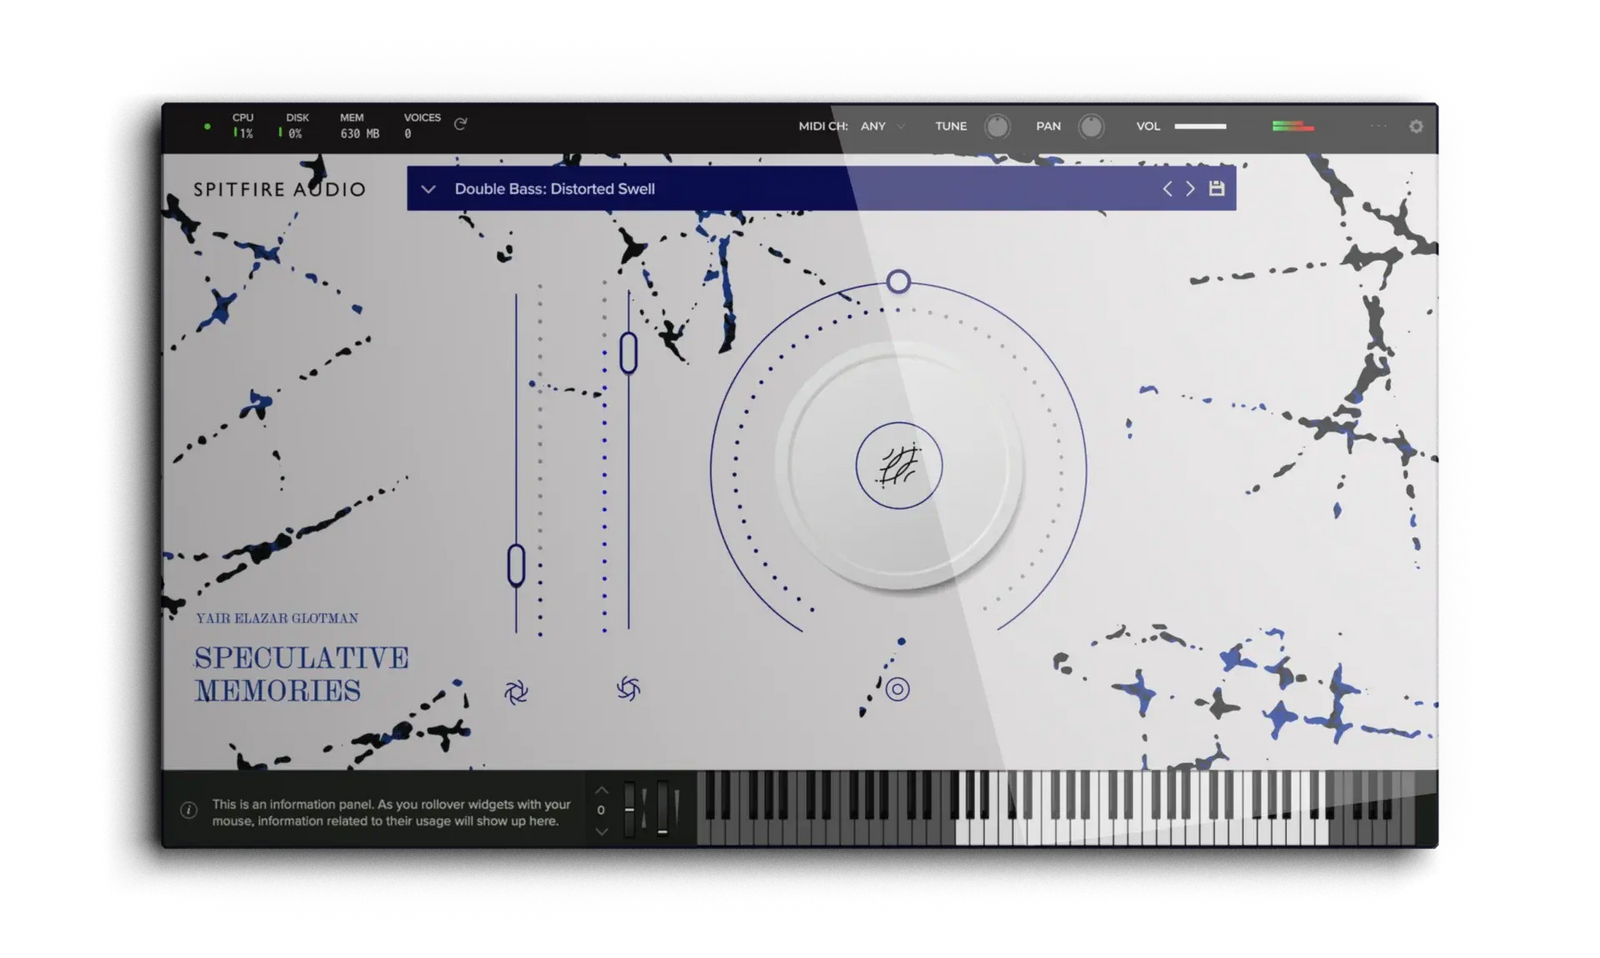Load the previous preset with the left arrow

click(1167, 188)
